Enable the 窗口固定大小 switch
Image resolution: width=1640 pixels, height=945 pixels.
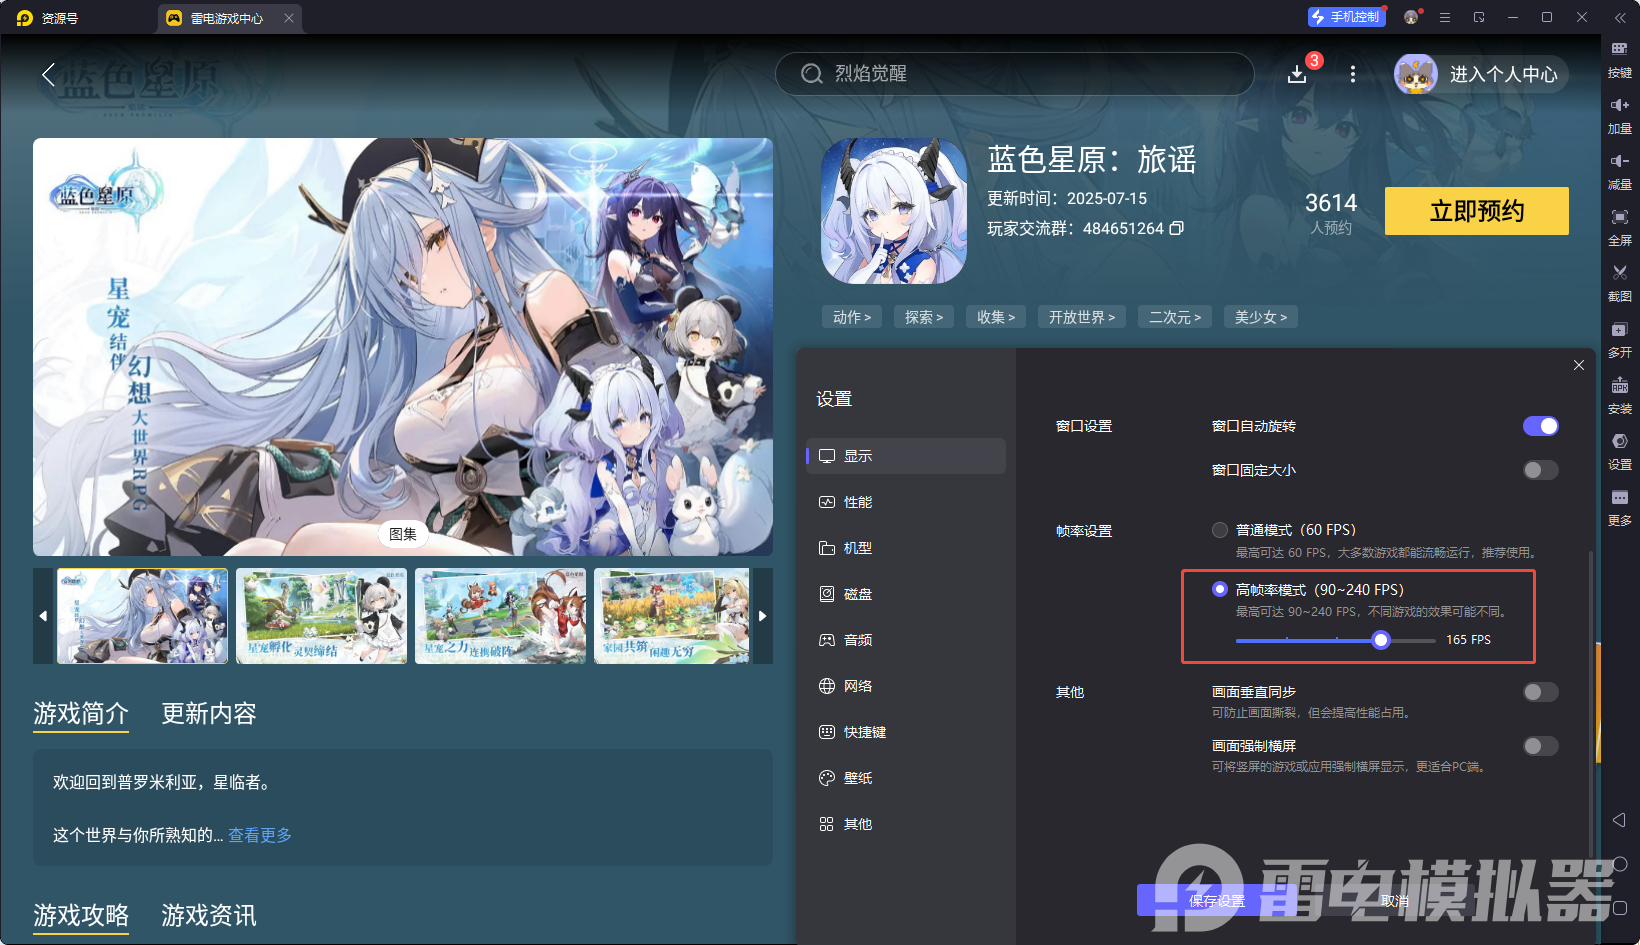[1541, 470]
